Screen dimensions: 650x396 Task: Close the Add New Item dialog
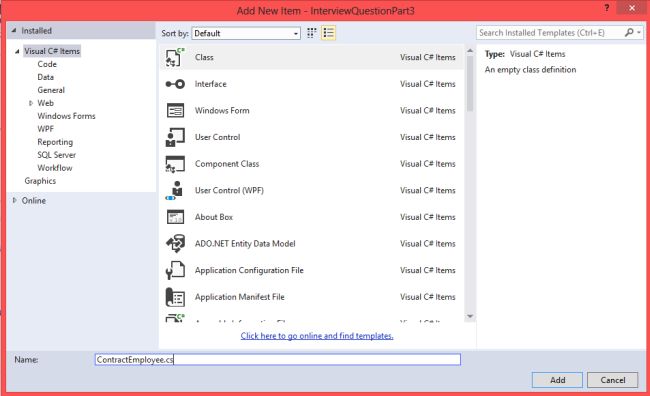point(632,8)
